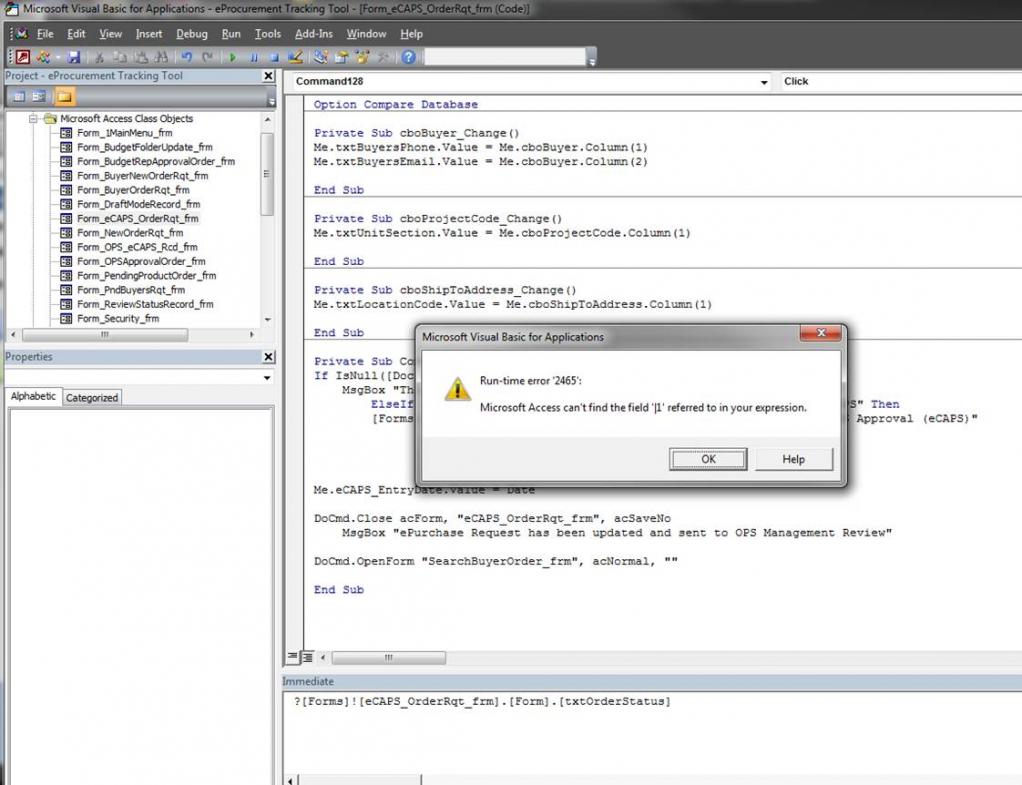Click the Reset stop icon
Image resolution: width=1022 pixels, height=785 pixels.
pyautogui.click(x=274, y=58)
